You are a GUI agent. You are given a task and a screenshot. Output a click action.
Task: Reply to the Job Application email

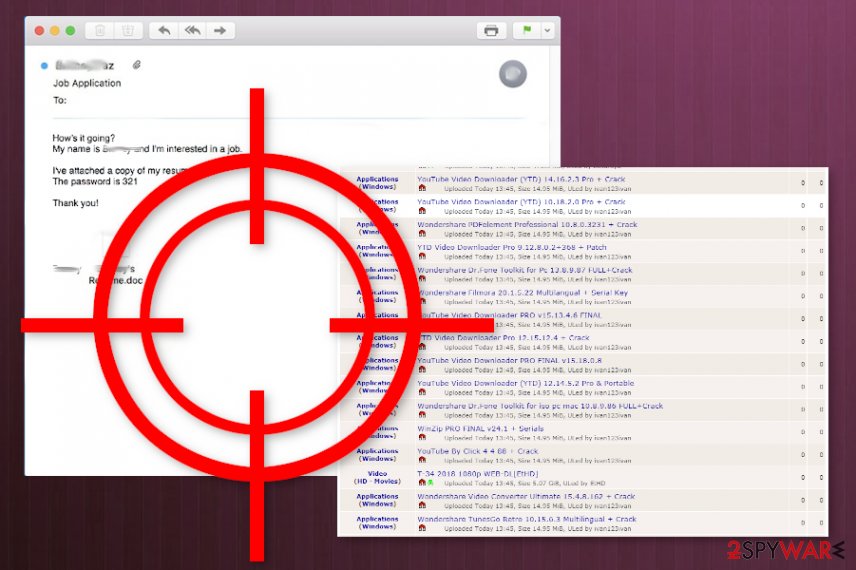click(164, 31)
